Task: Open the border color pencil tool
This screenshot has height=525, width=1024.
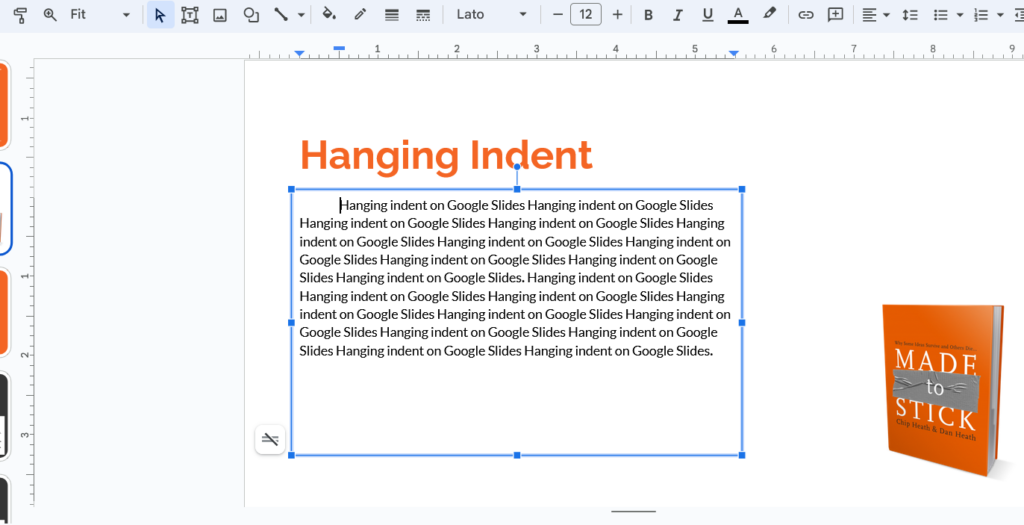Action: click(360, 15)
